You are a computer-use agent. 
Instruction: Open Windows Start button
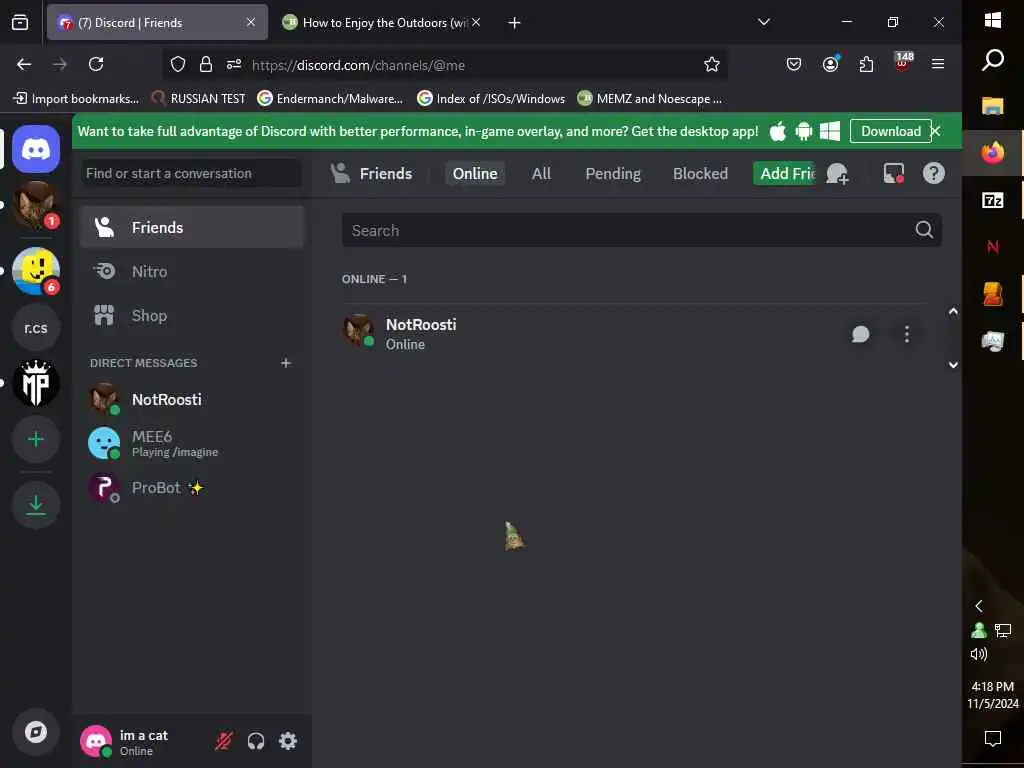(x=993, y=20)
